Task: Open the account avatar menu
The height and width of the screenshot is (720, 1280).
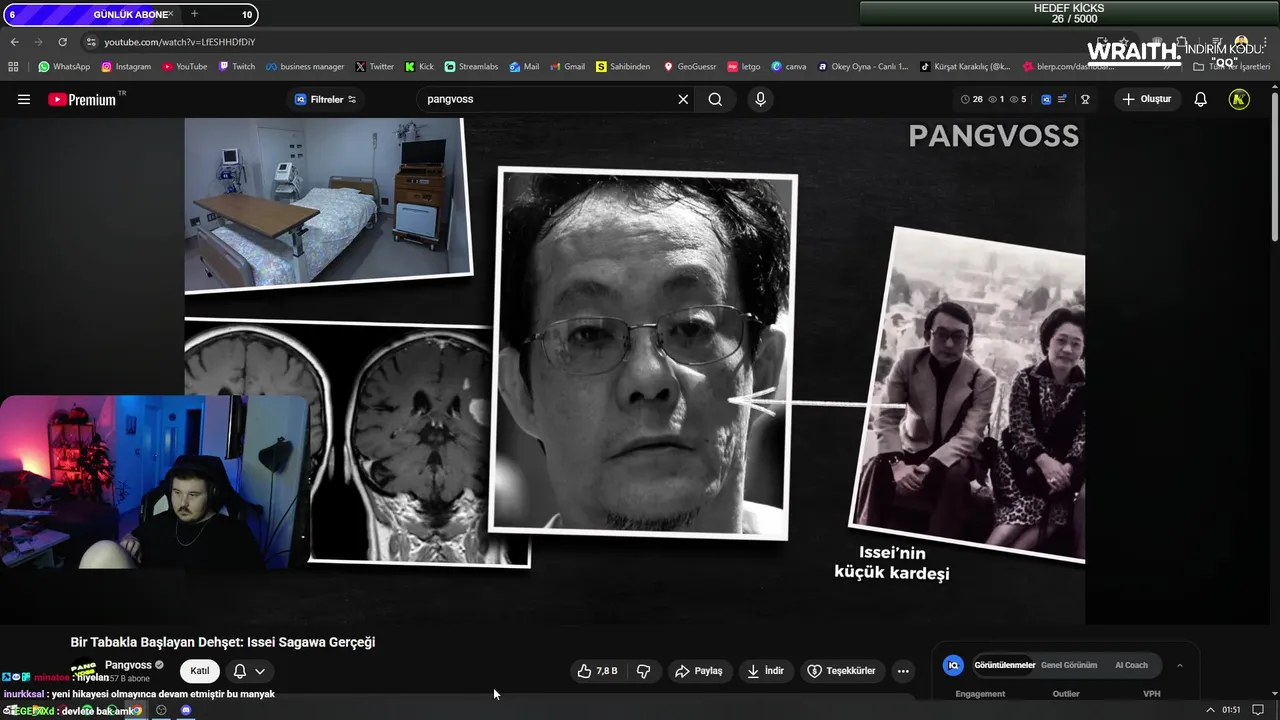Action: tap(1239, 99)
